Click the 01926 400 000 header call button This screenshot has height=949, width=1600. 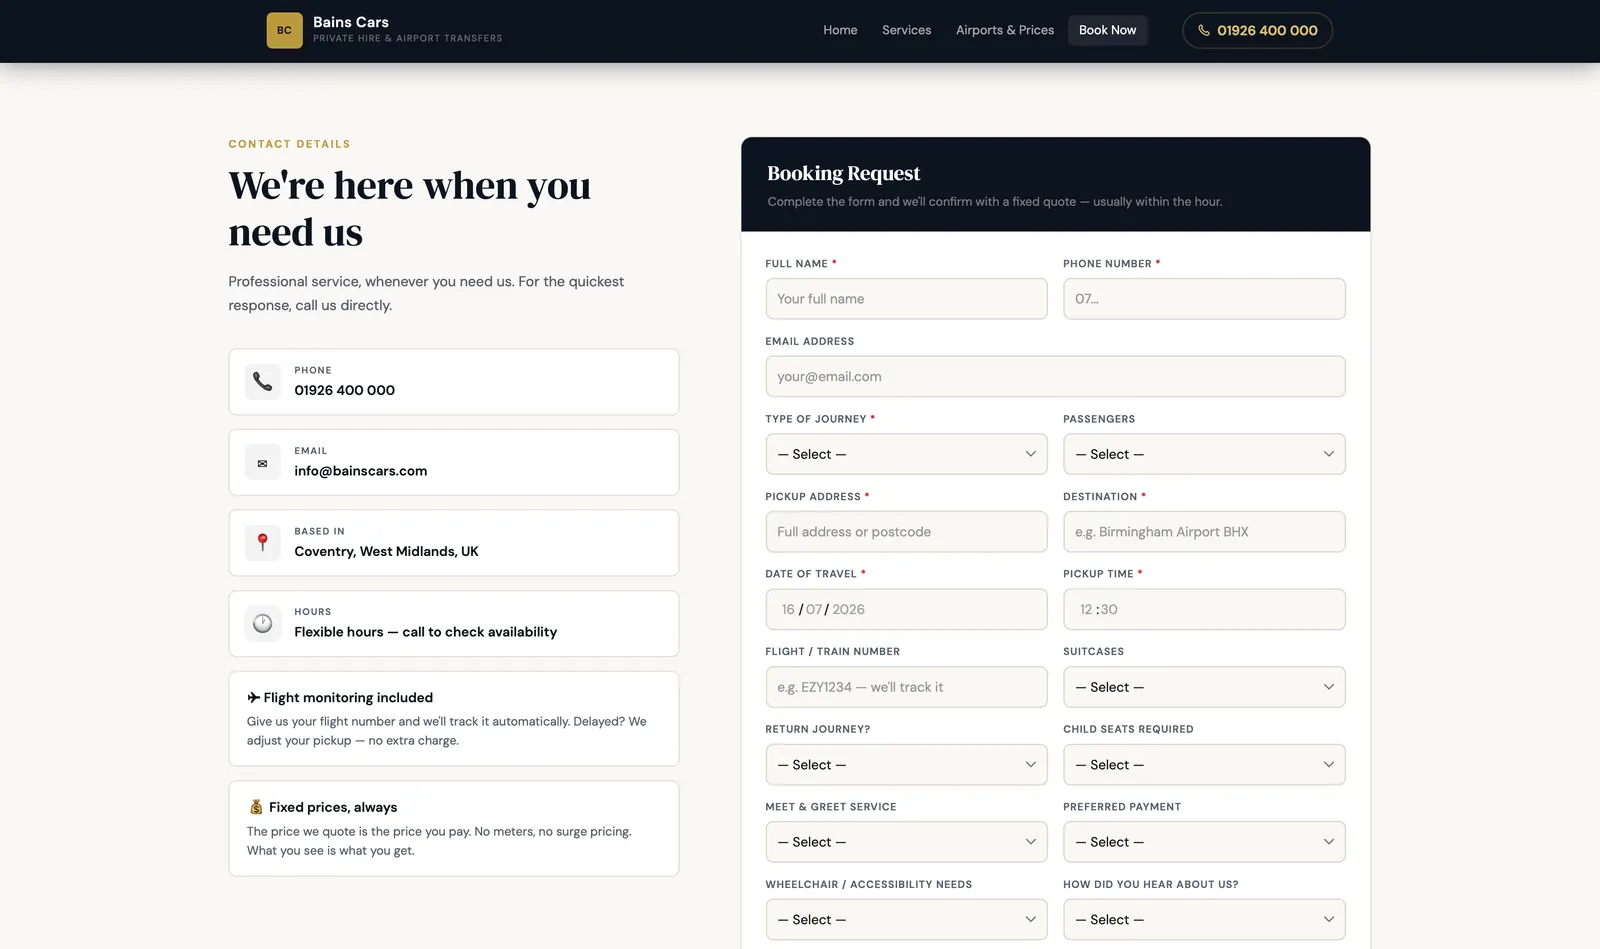point(1257,30)
